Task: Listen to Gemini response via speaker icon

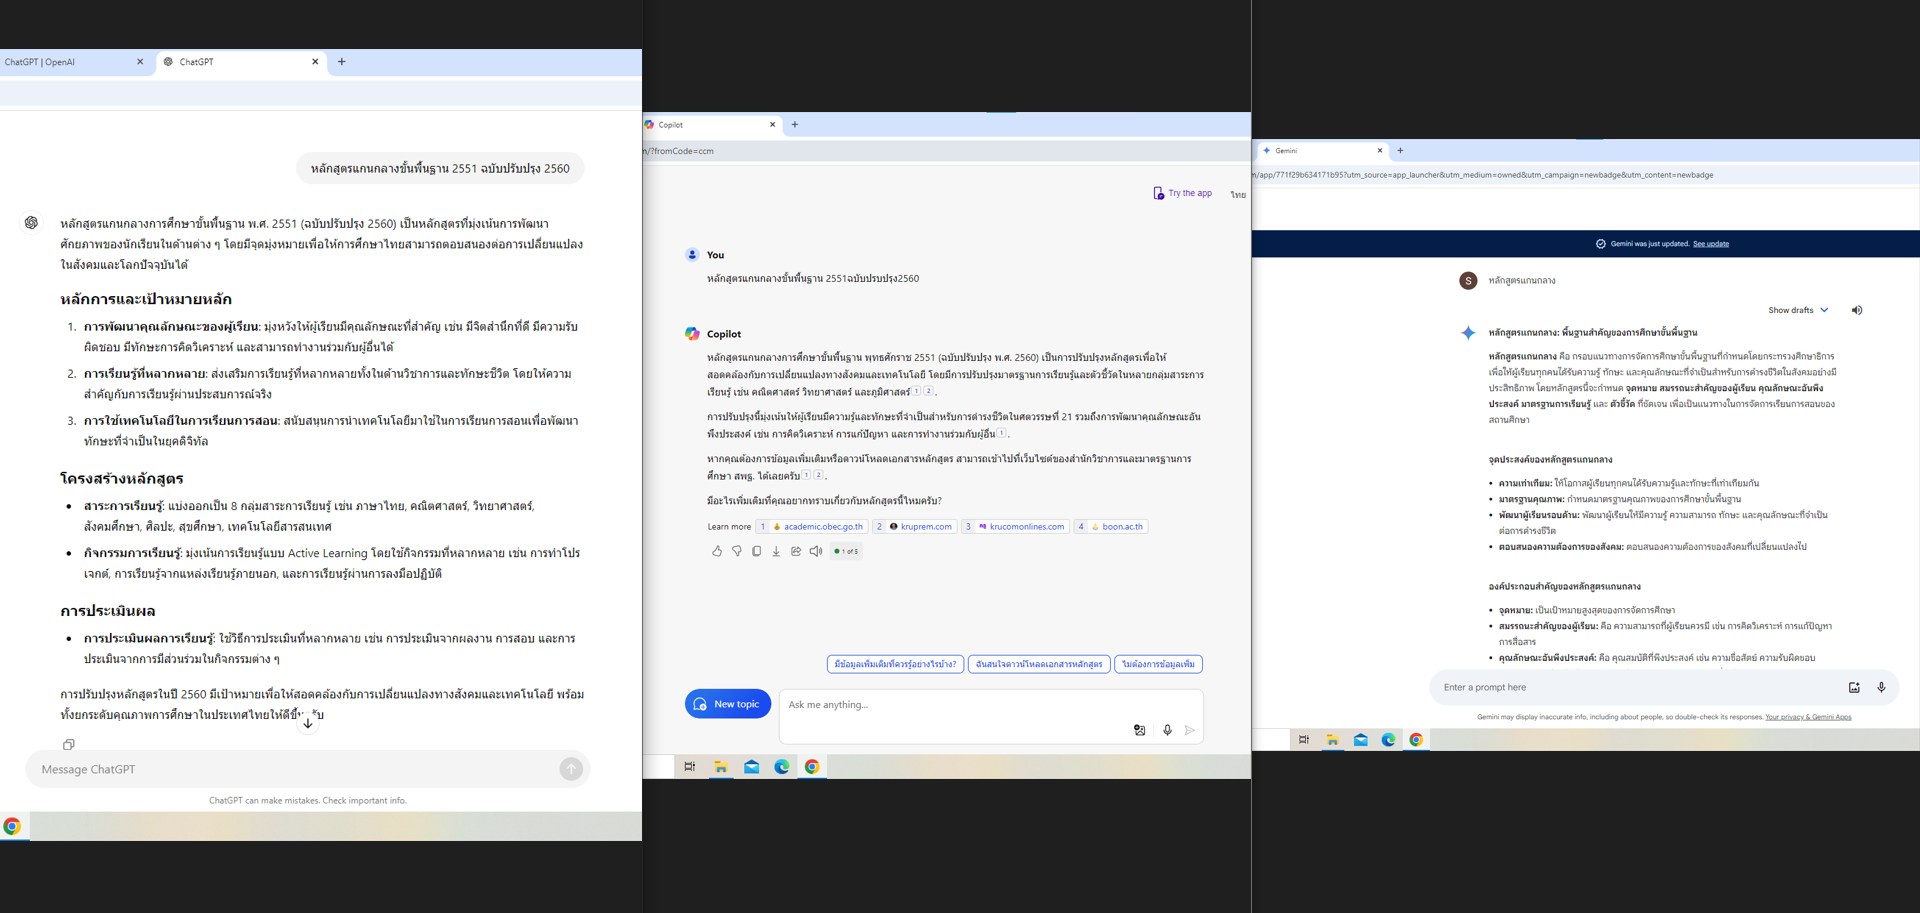Action: tap(1857, 310)
